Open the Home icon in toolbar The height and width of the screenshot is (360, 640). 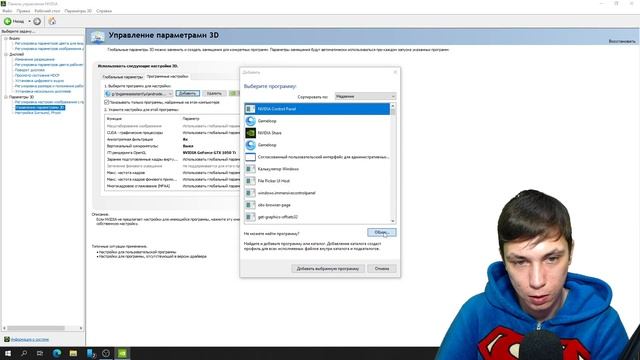[x=52, y=21]
